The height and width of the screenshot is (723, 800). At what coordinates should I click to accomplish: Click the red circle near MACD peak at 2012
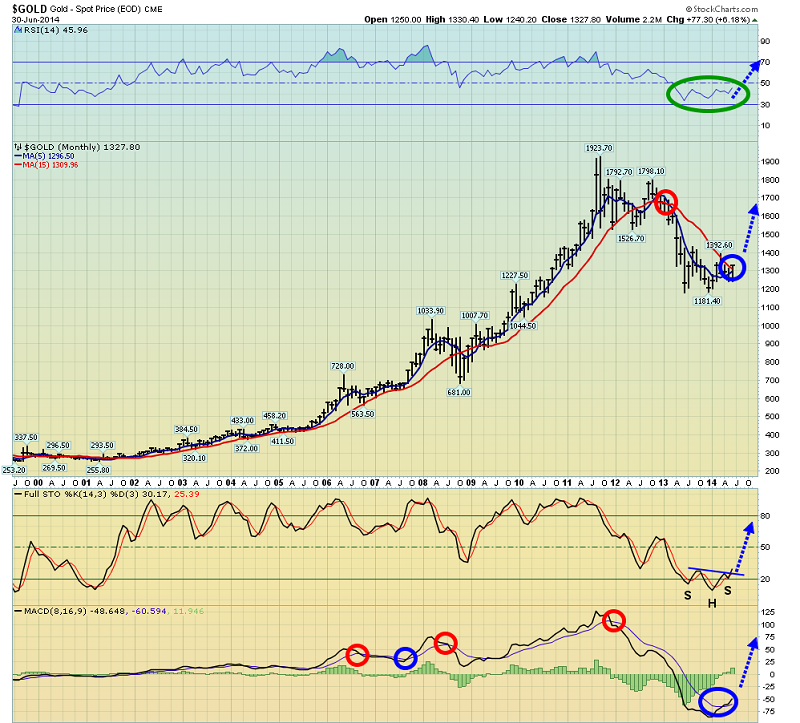(x=613, y=620)
